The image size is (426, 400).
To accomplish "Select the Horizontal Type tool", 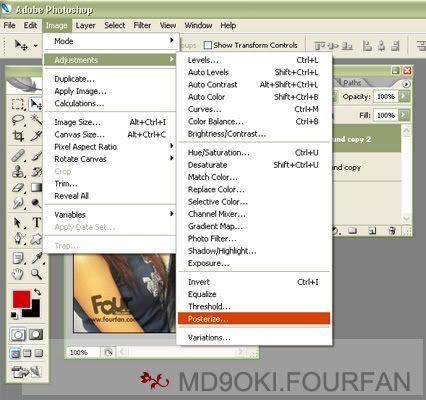I will pyautogui.click(x=37, y=222).
